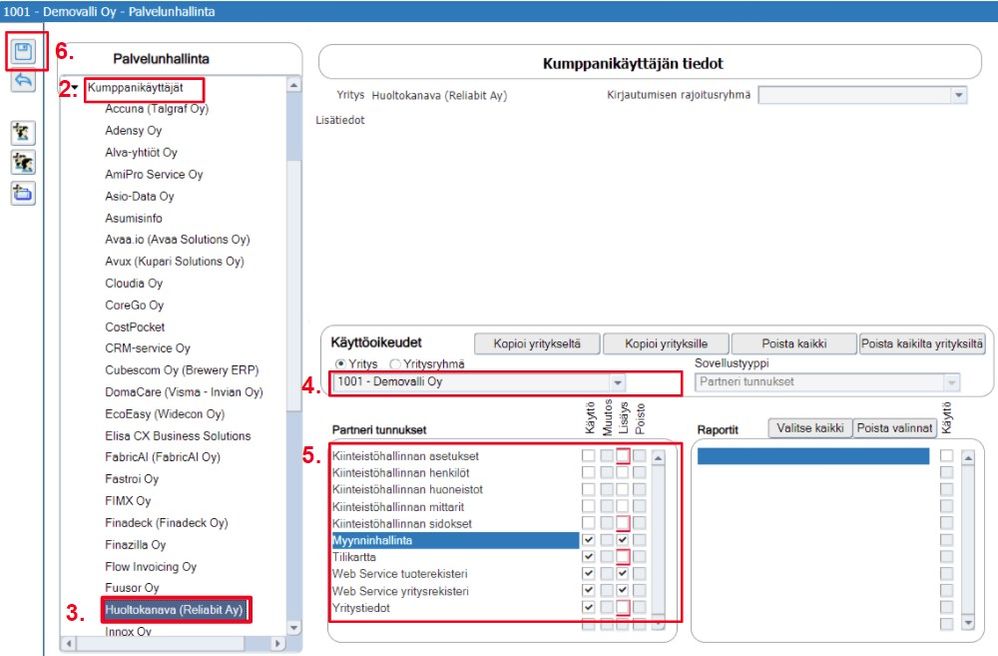
Task: Collapse the Kumppanikäyttäjät tree node
Action: pos(75,88)
